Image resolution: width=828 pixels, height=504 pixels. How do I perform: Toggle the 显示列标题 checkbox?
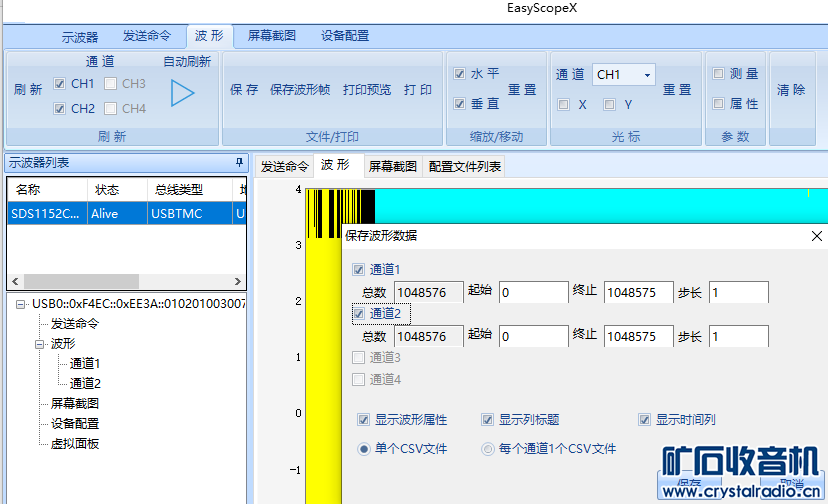487,420
